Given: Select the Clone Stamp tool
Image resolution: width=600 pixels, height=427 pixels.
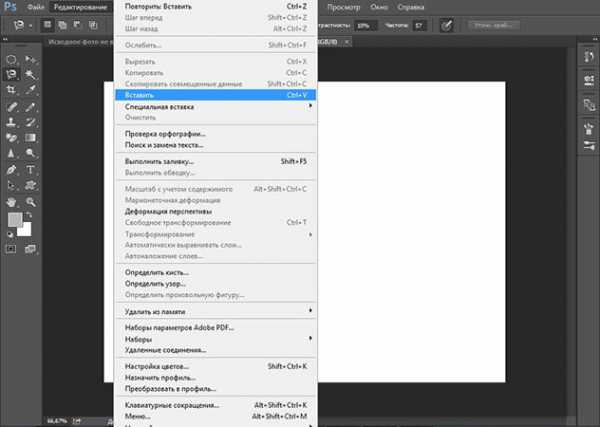Looking at the screenshot, I should (x=11, y=122).
